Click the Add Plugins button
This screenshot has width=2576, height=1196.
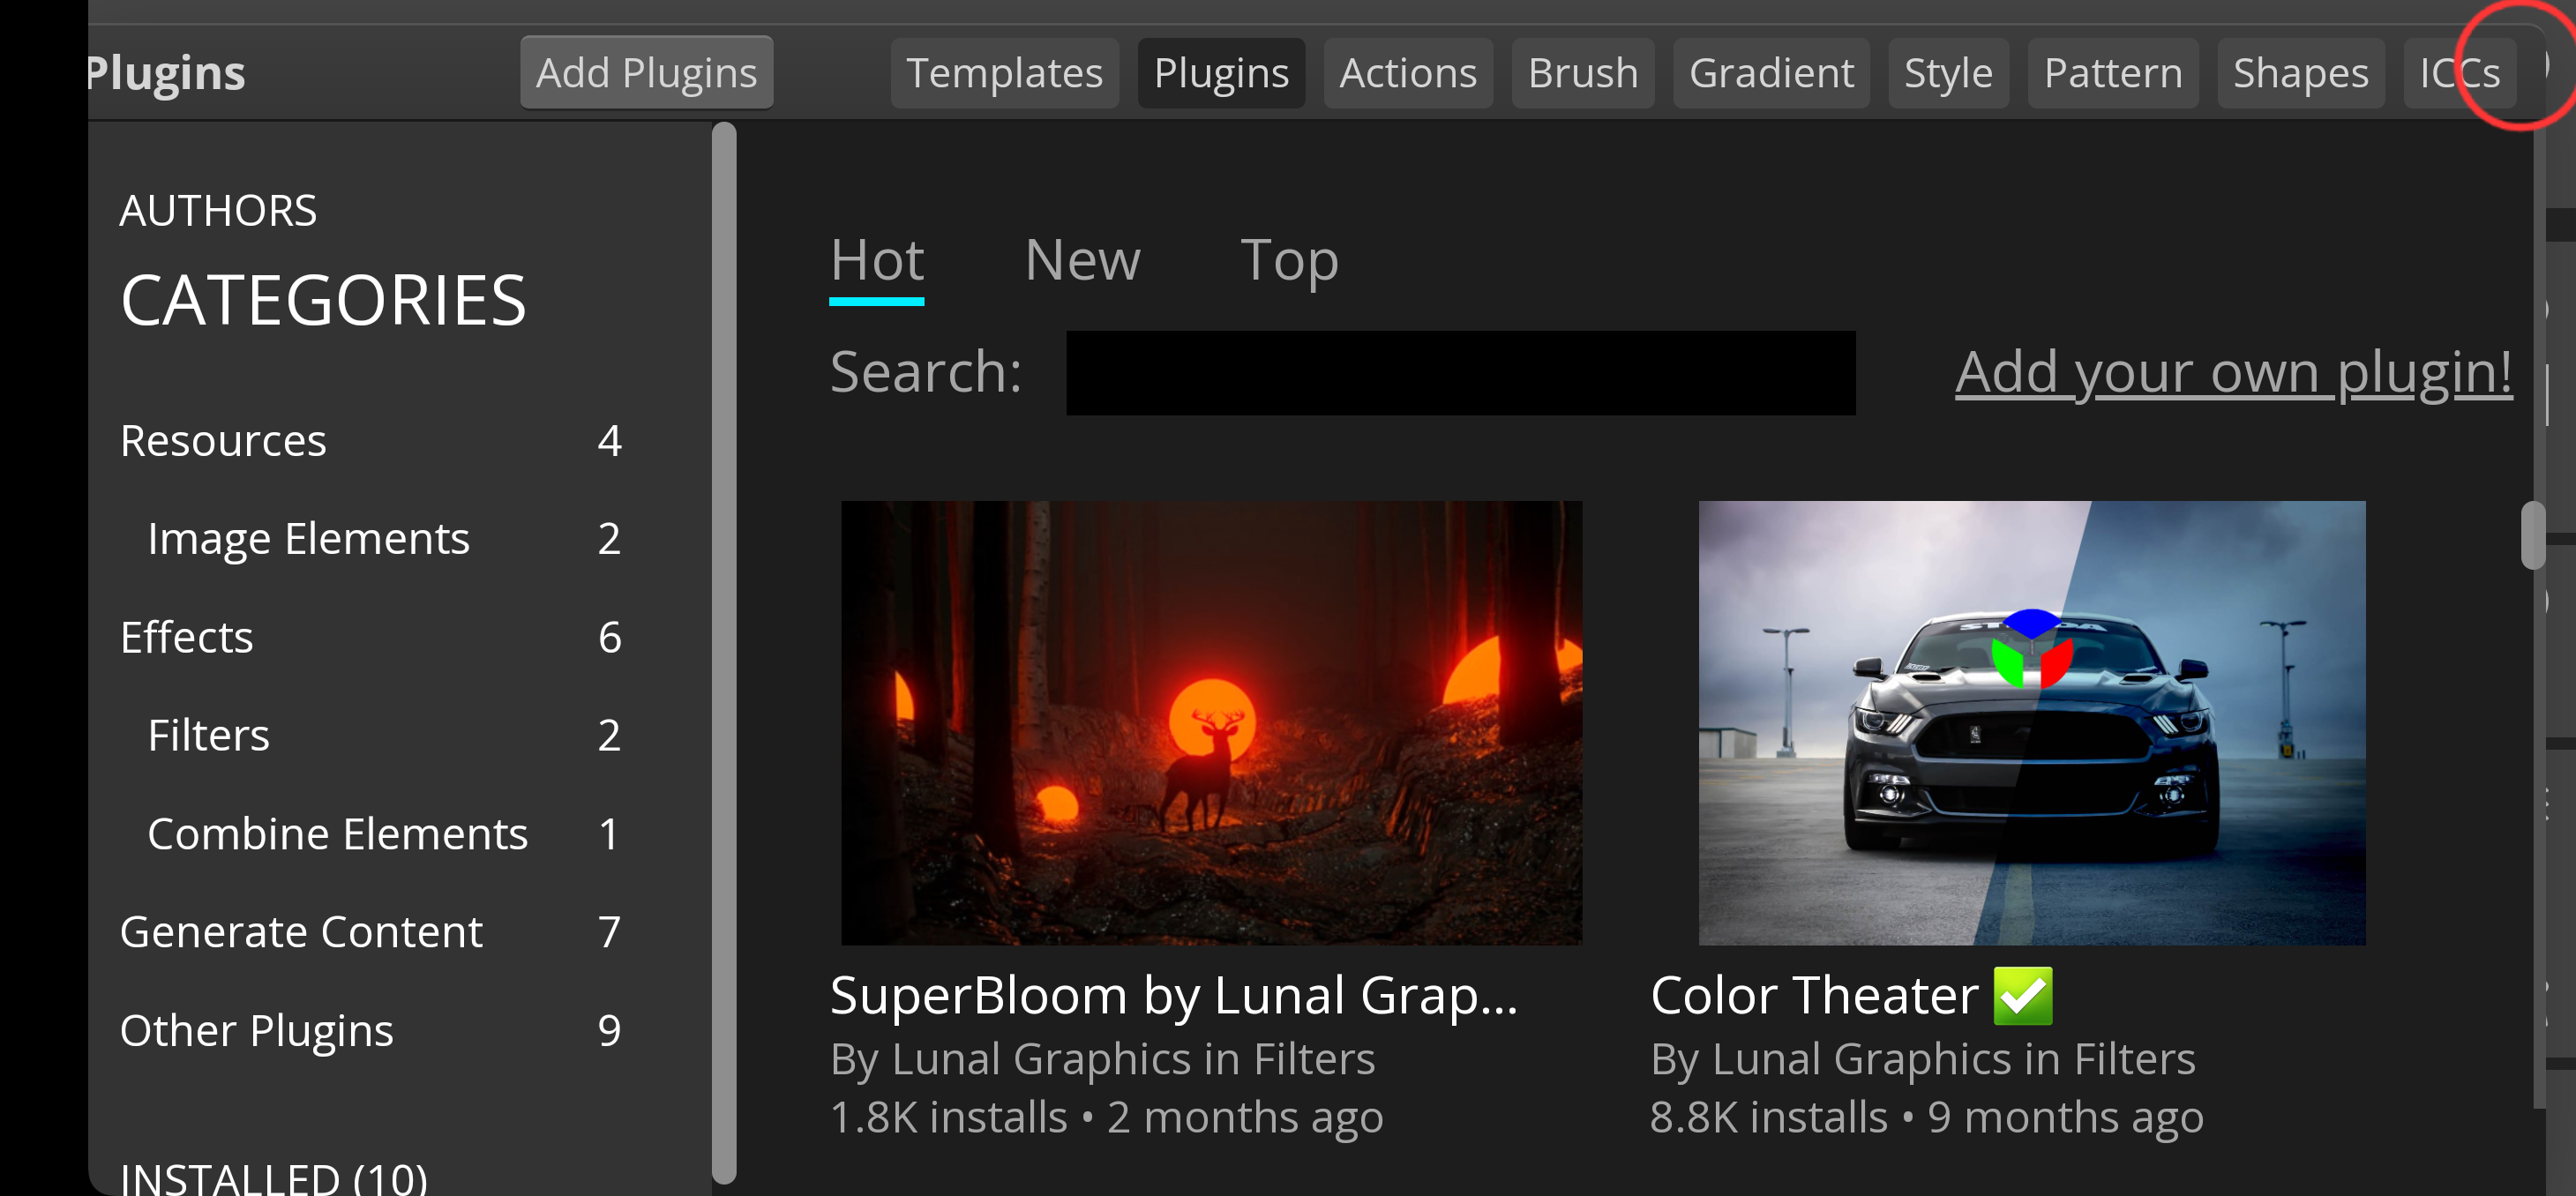pyautogui.click(x=646, y=71)
